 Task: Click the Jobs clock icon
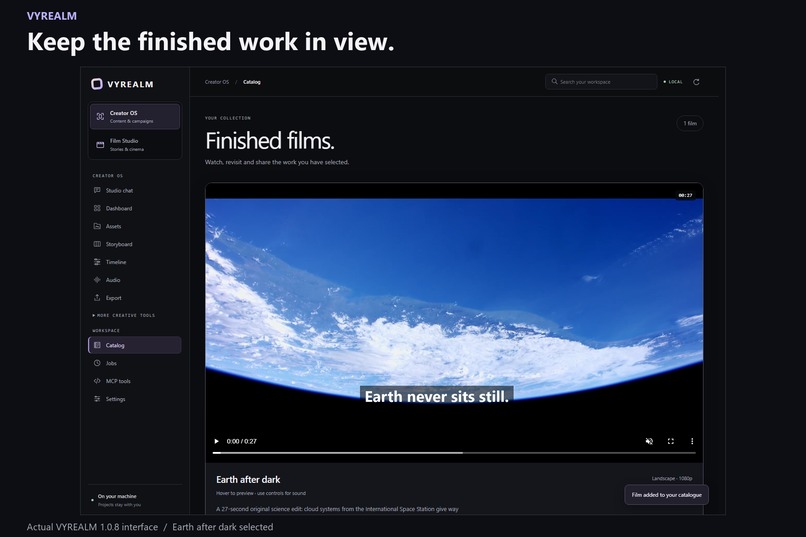pyautogui.click(x=97, y=363)
